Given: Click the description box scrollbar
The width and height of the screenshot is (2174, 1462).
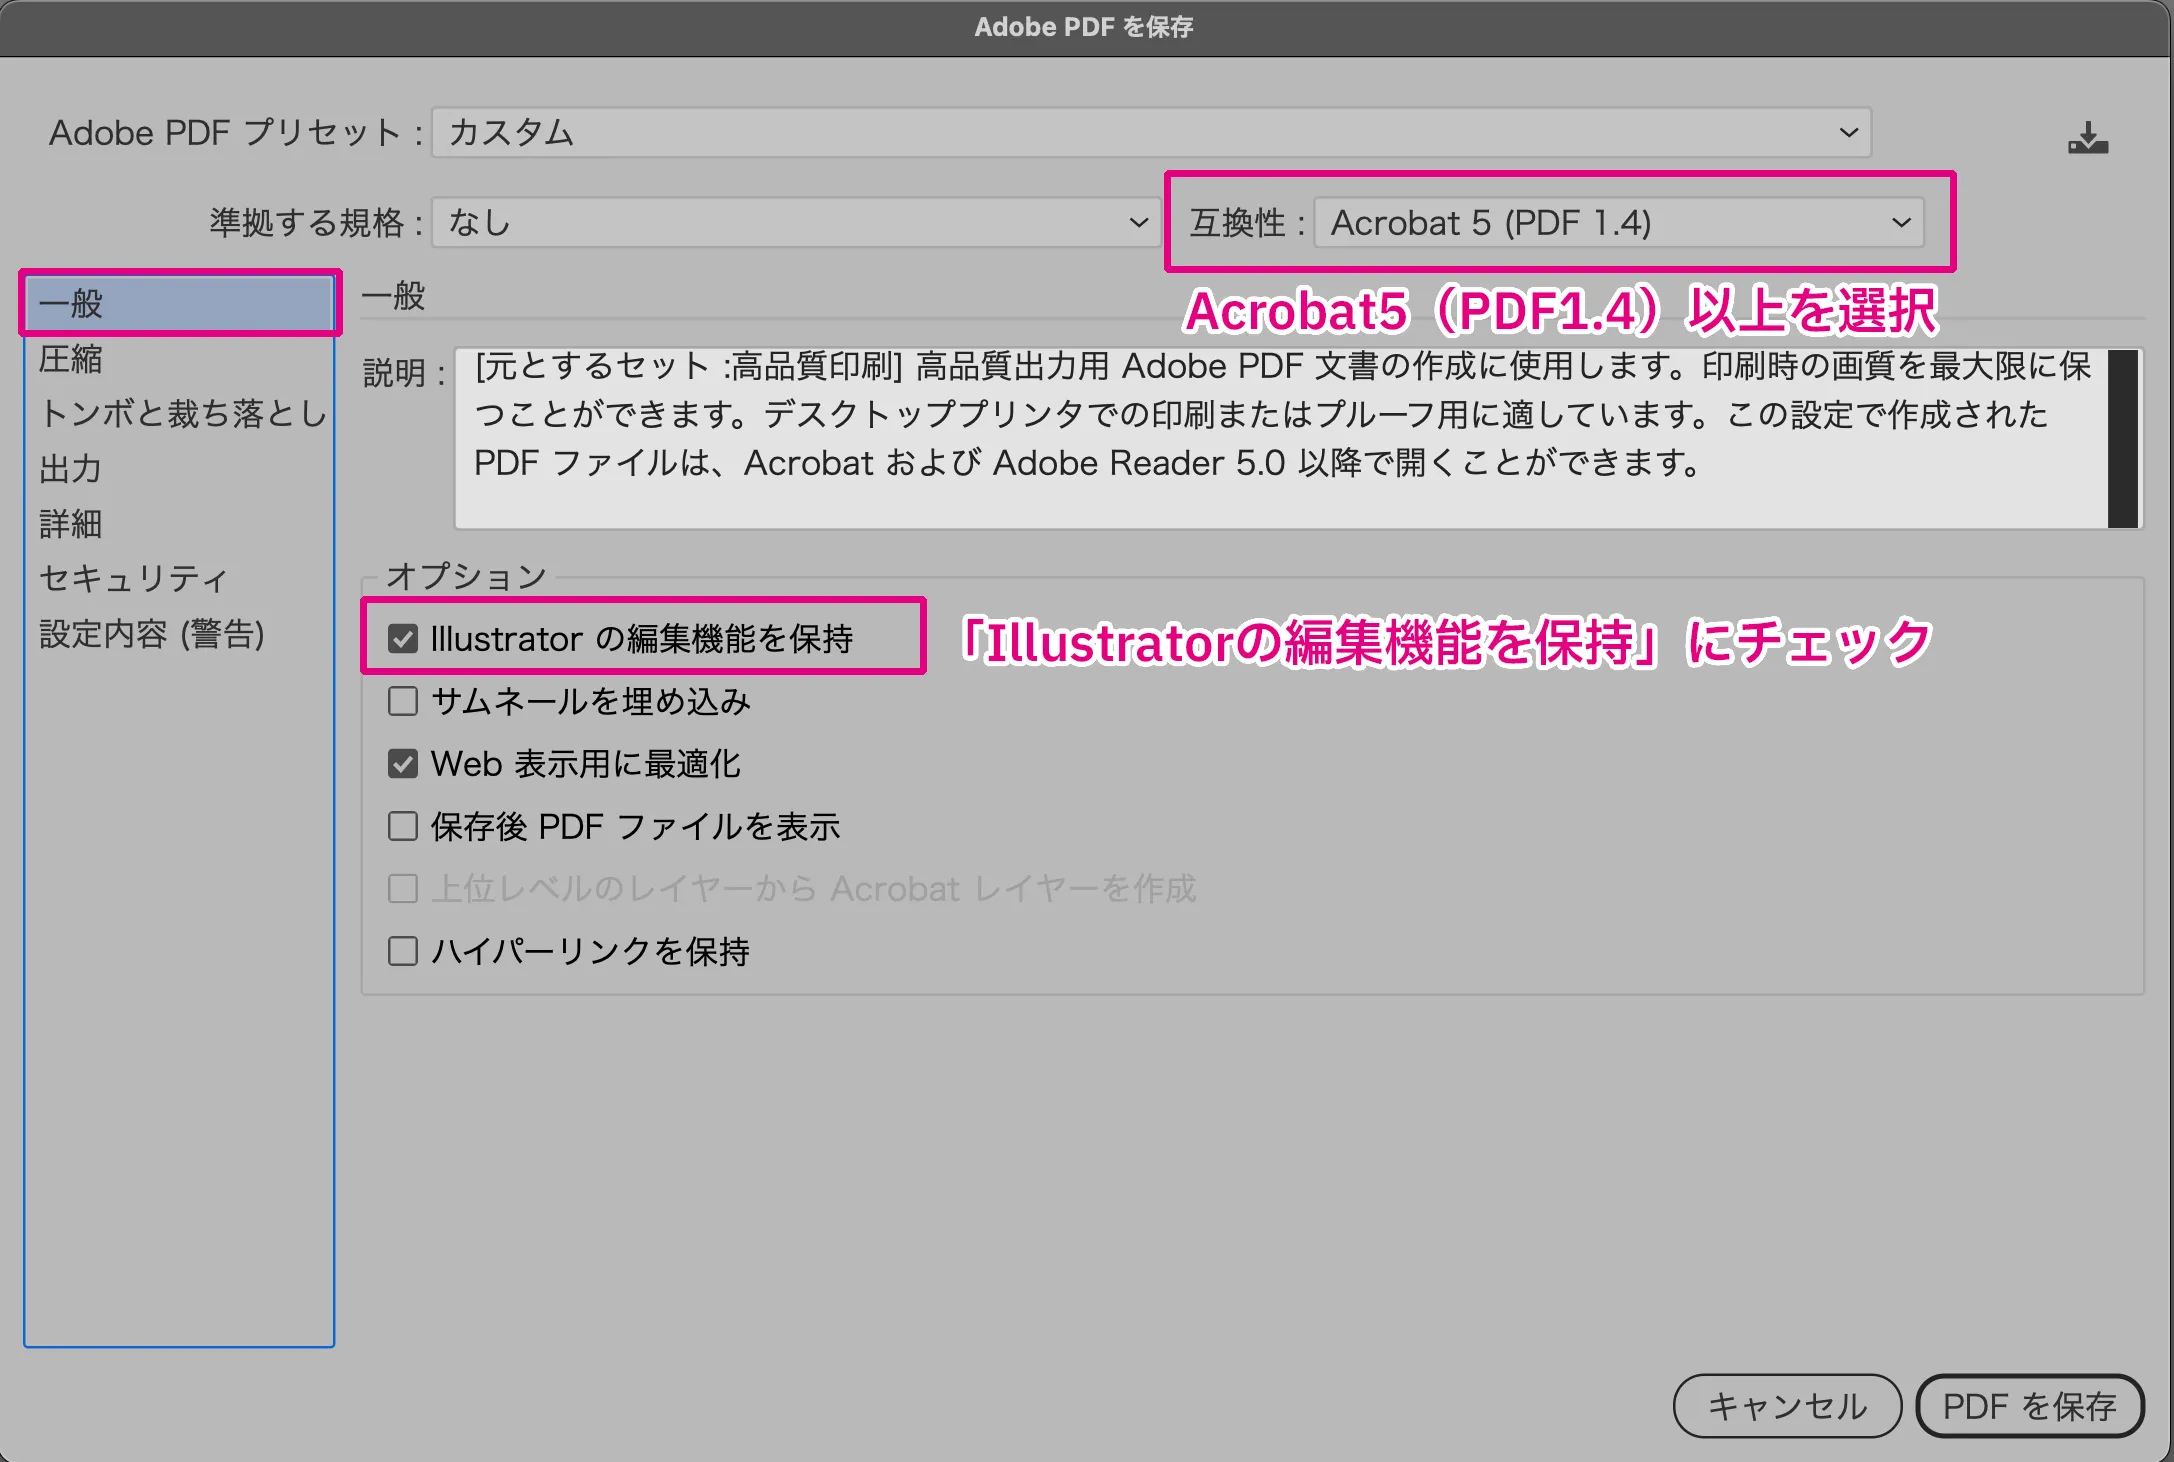Looking at the screenshot, I should click(2123, 438).
